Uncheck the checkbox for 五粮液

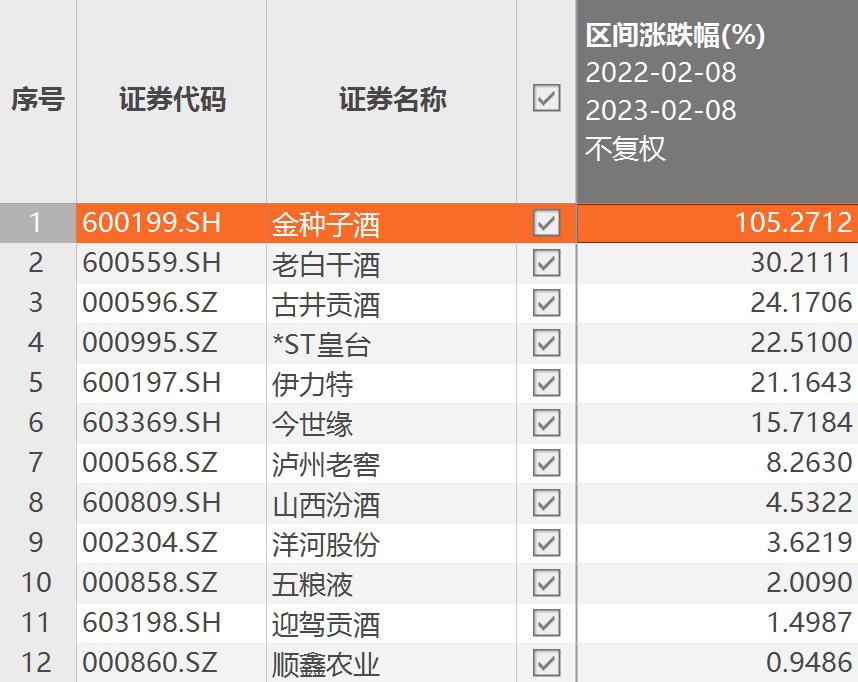546,584
